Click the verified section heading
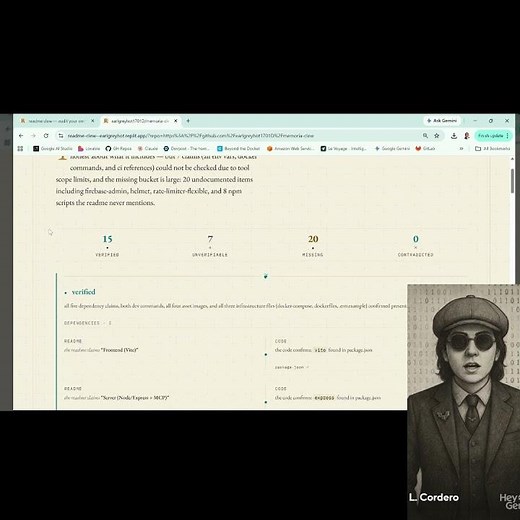The image size is (520, 520). point(84,292)
